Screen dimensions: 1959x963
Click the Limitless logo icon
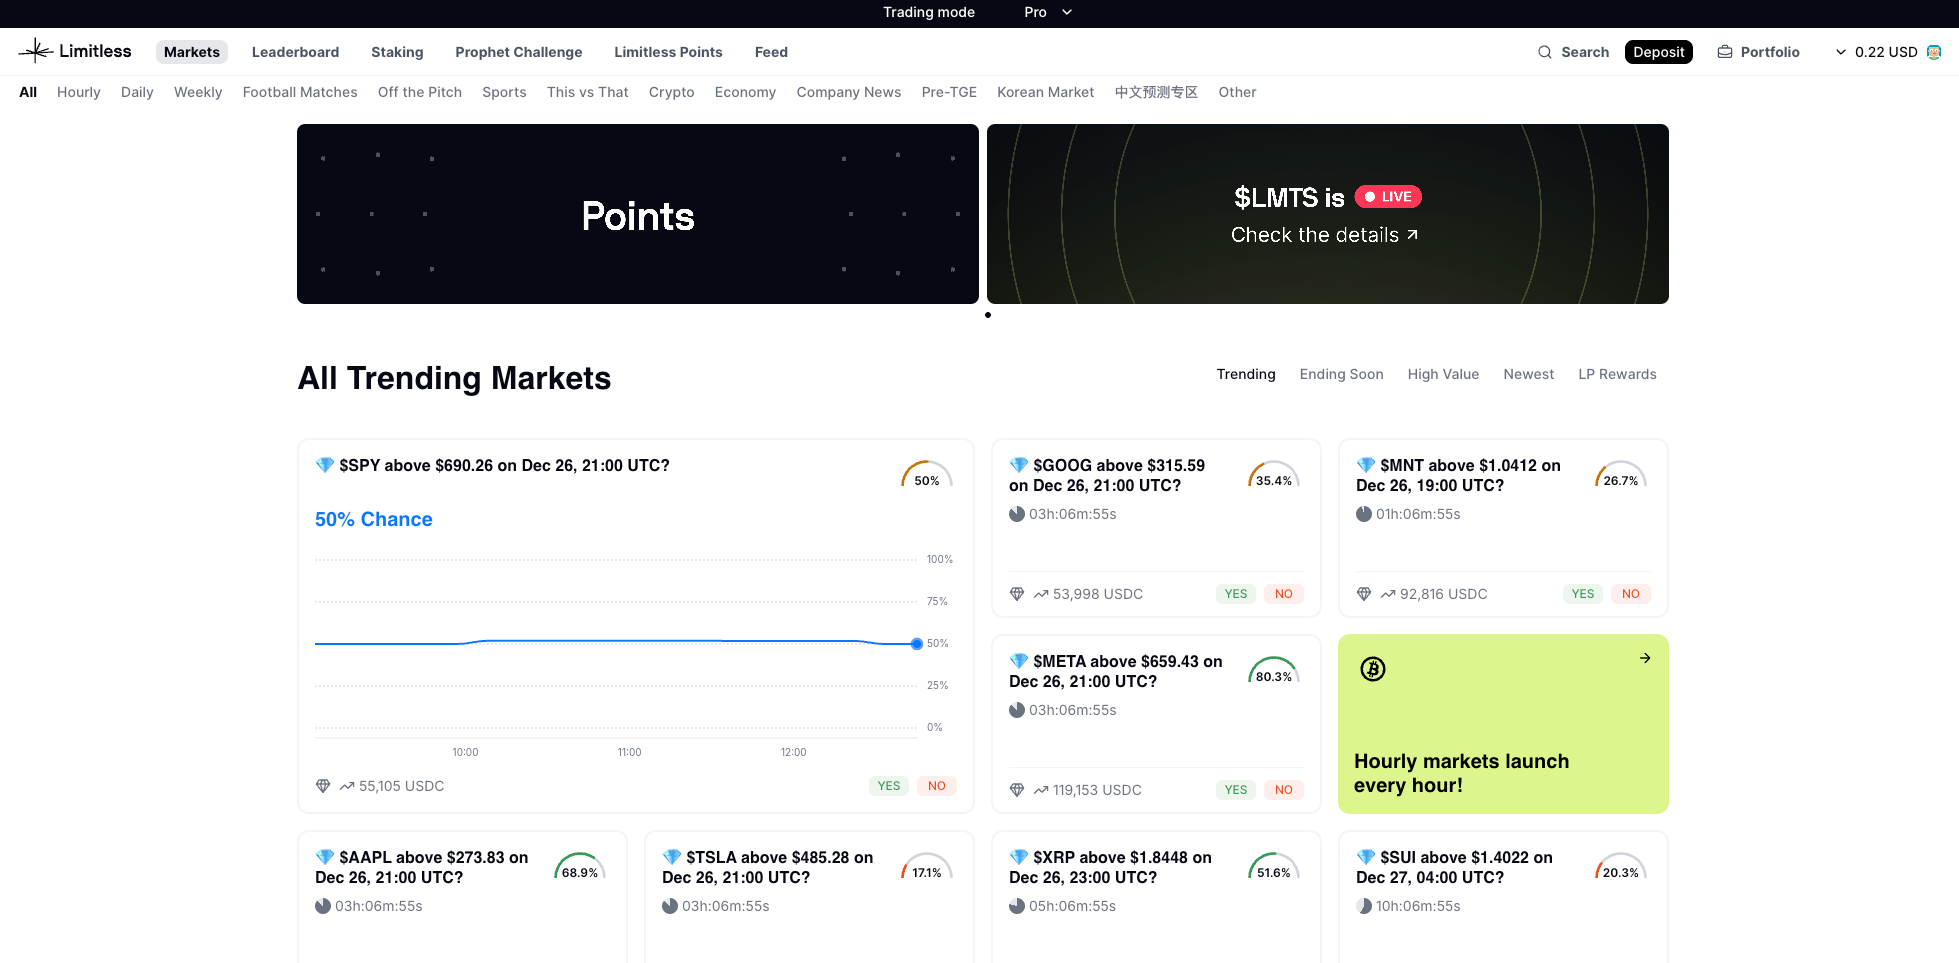click(36, 51)
